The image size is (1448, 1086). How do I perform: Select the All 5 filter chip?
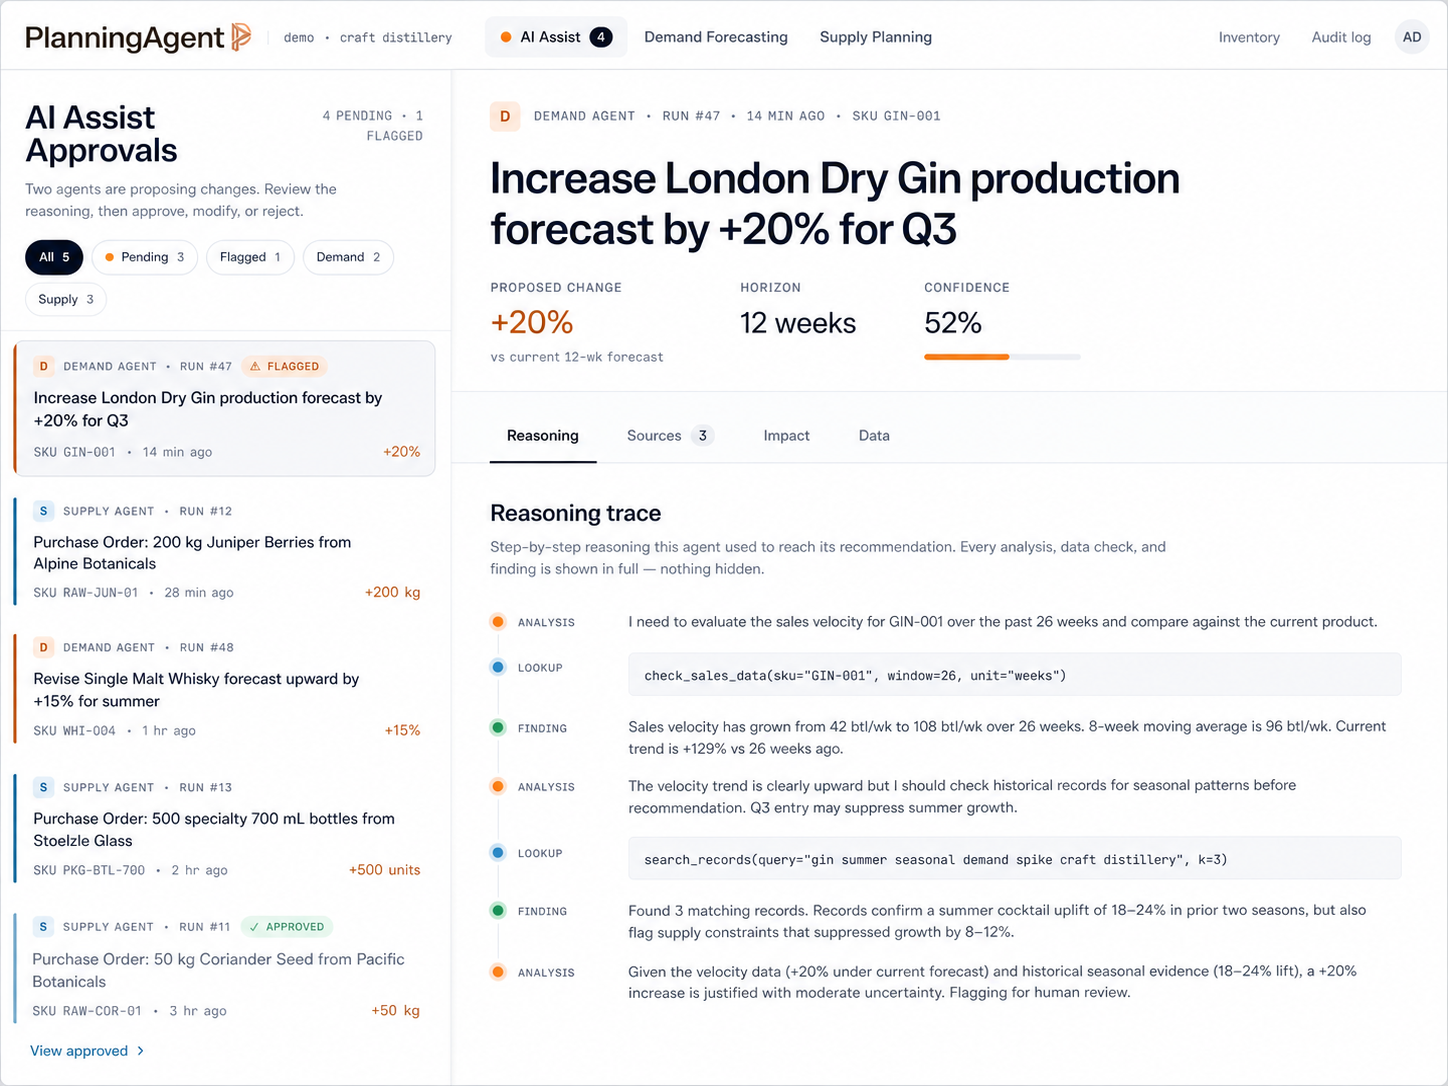click(54, 257)
